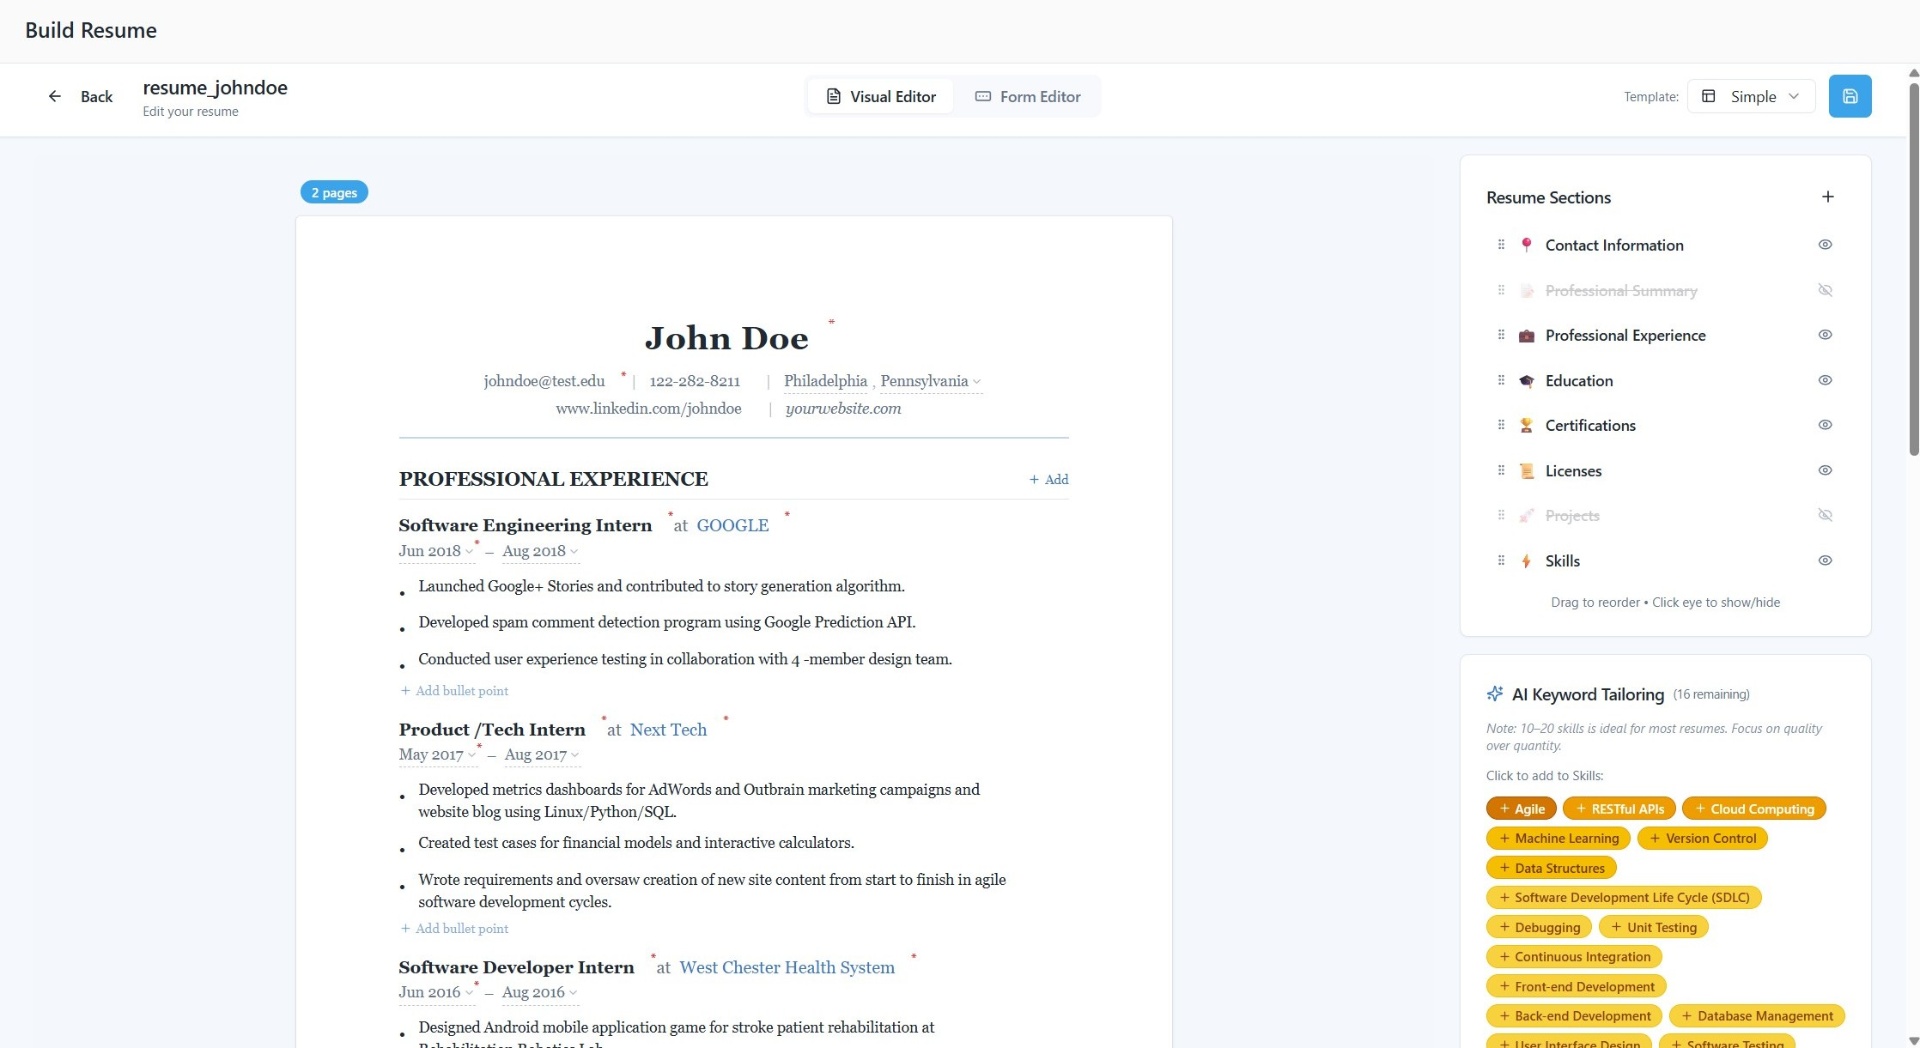The image size is (1920, 1048).
Task: Add bullet point under Google internship
Action: (x=455, y=691)
